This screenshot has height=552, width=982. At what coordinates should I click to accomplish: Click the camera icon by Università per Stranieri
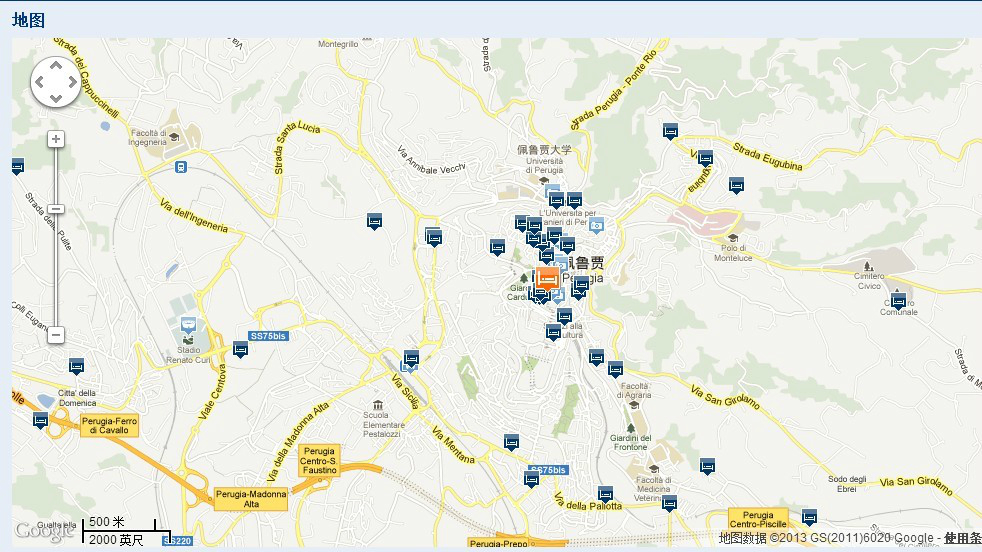coord(597,226)
